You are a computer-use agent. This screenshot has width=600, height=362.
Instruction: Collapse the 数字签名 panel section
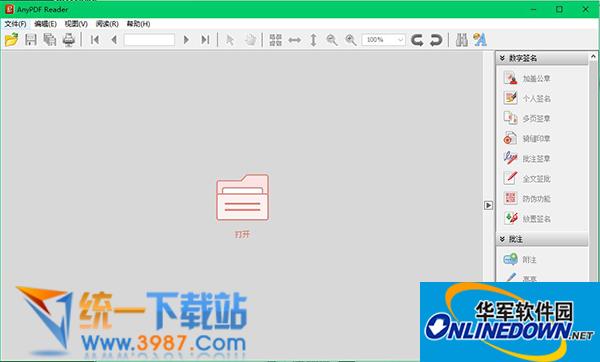pyautogui.click(x=502, y=58)
